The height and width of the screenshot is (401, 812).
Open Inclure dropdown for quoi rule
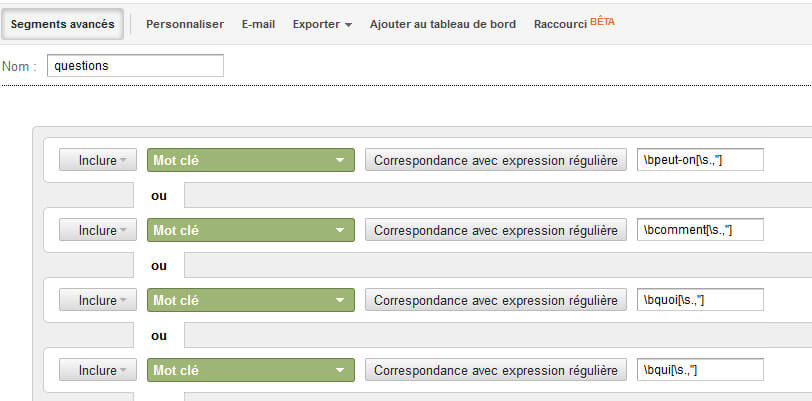98,300
